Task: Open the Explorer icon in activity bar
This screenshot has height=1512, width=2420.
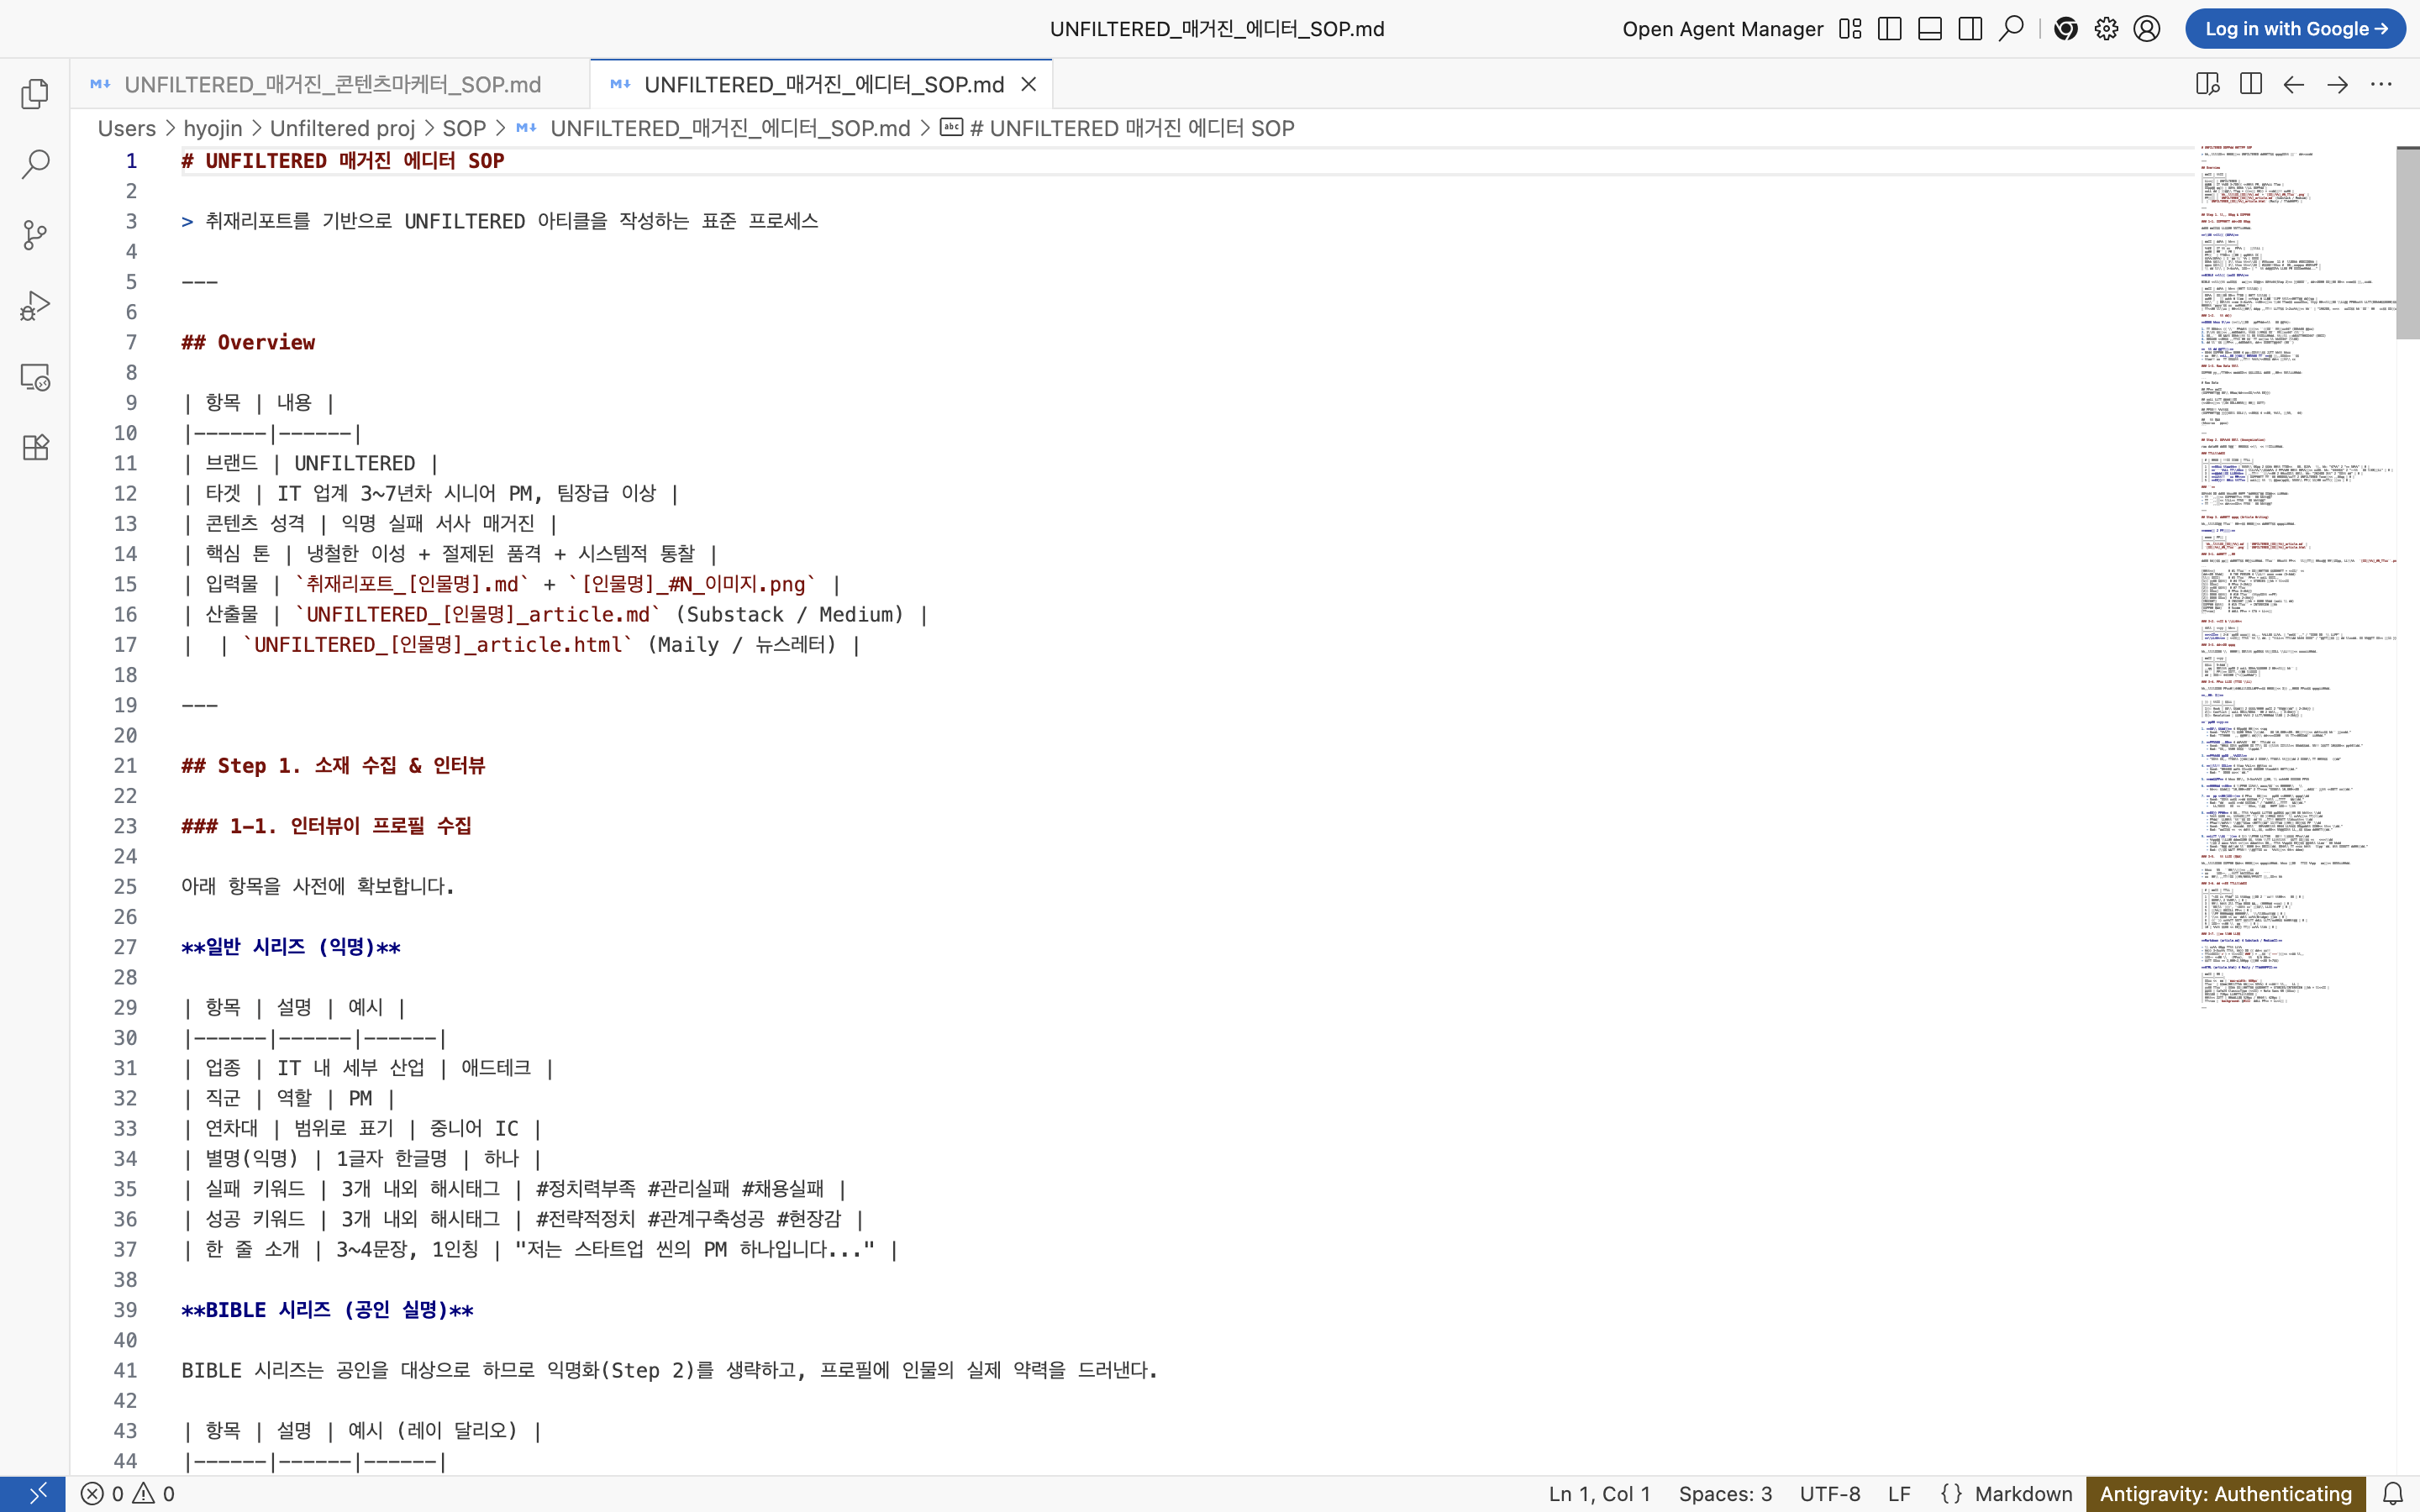Action: point(35,94)
